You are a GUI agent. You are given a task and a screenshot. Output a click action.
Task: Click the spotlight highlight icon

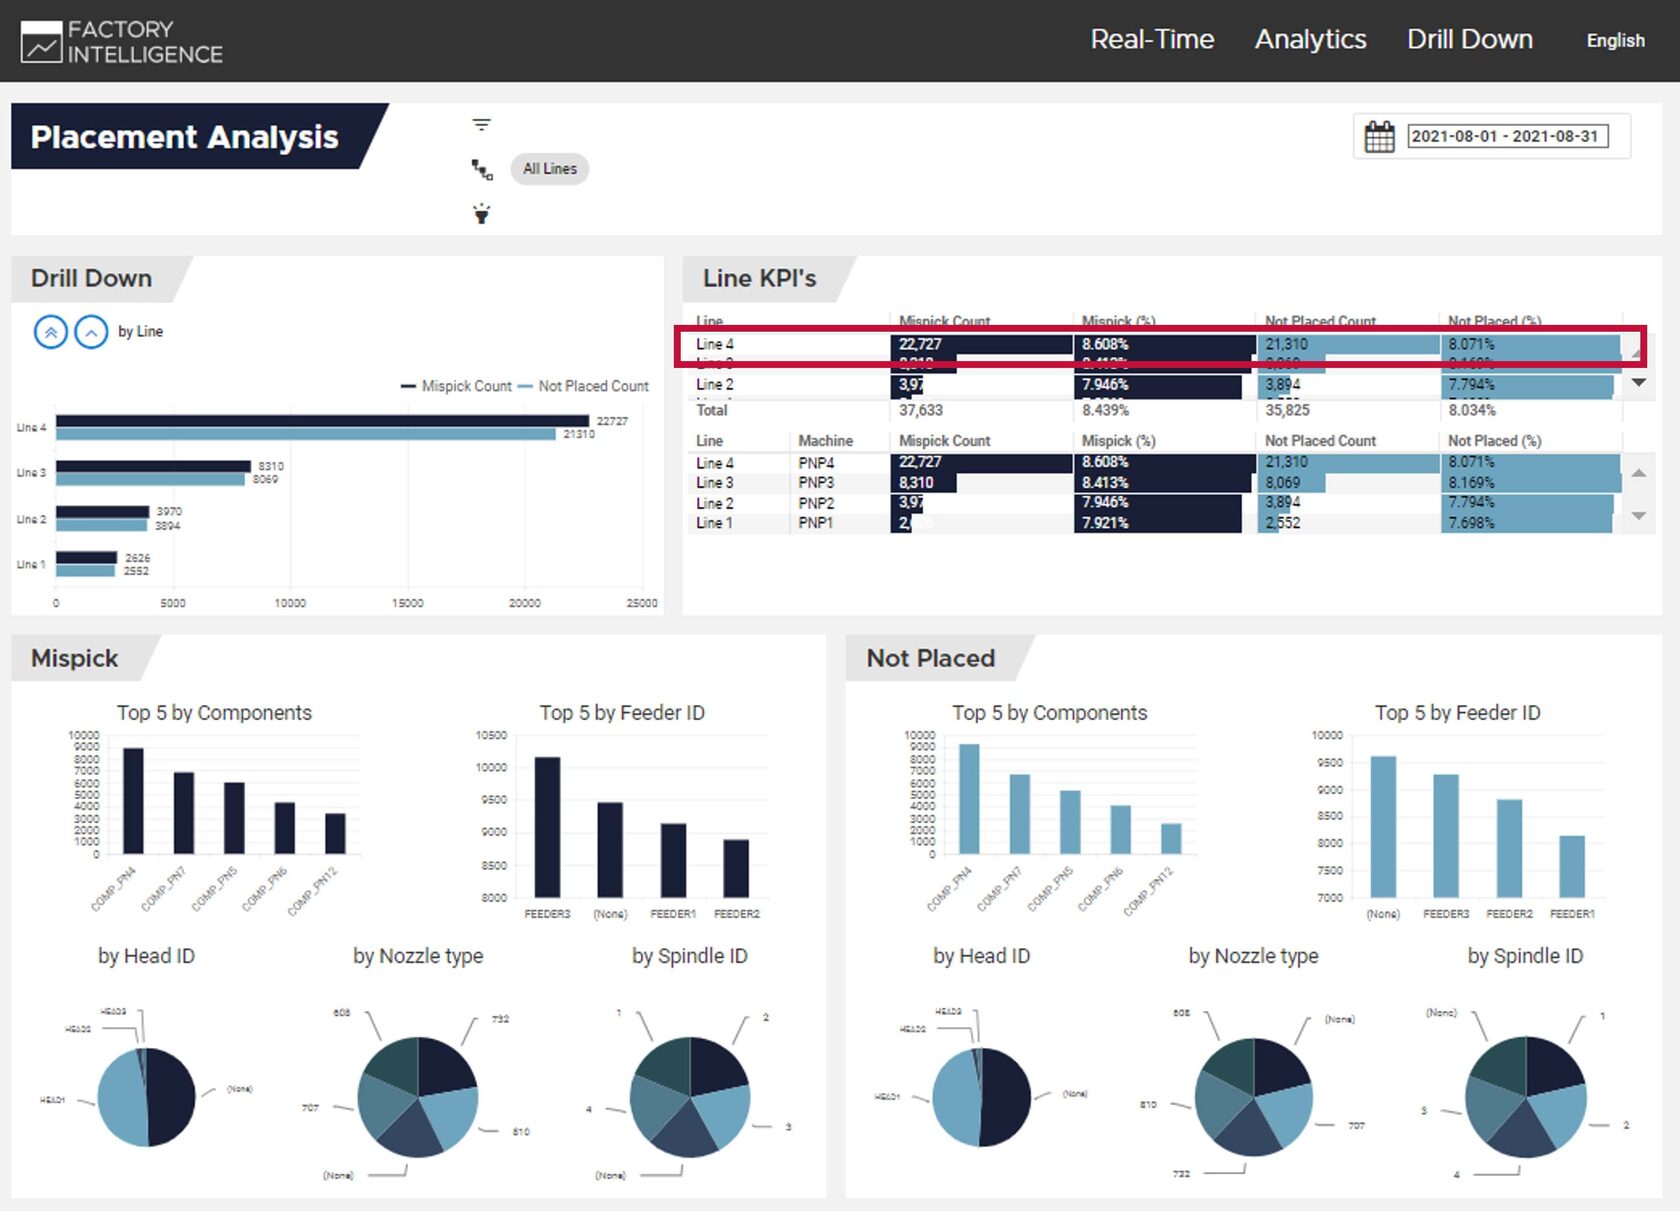point(482,213)
